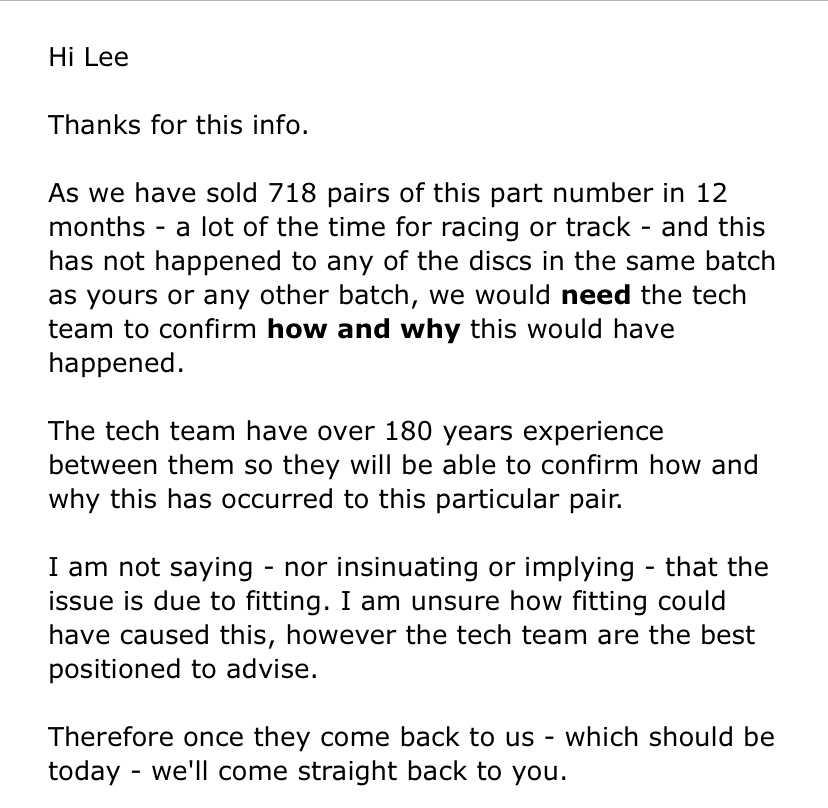The height and width of the screenshot is (808, 828).
Task: Click the "positioned to advise." line
Action: (x=183, y=669)
